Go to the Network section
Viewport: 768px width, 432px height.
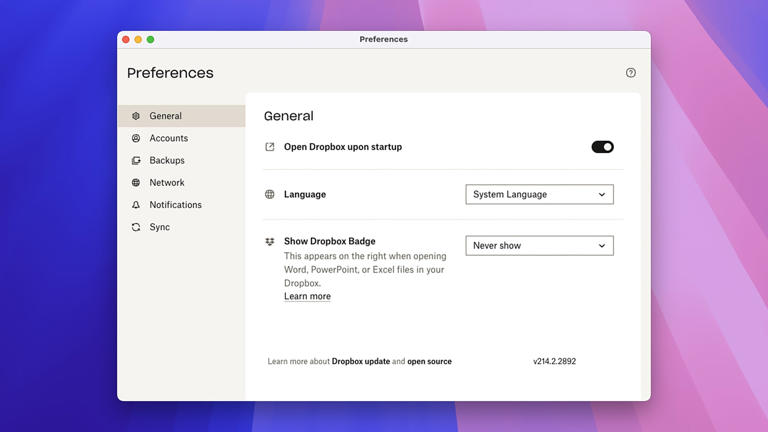coord(167,183)
